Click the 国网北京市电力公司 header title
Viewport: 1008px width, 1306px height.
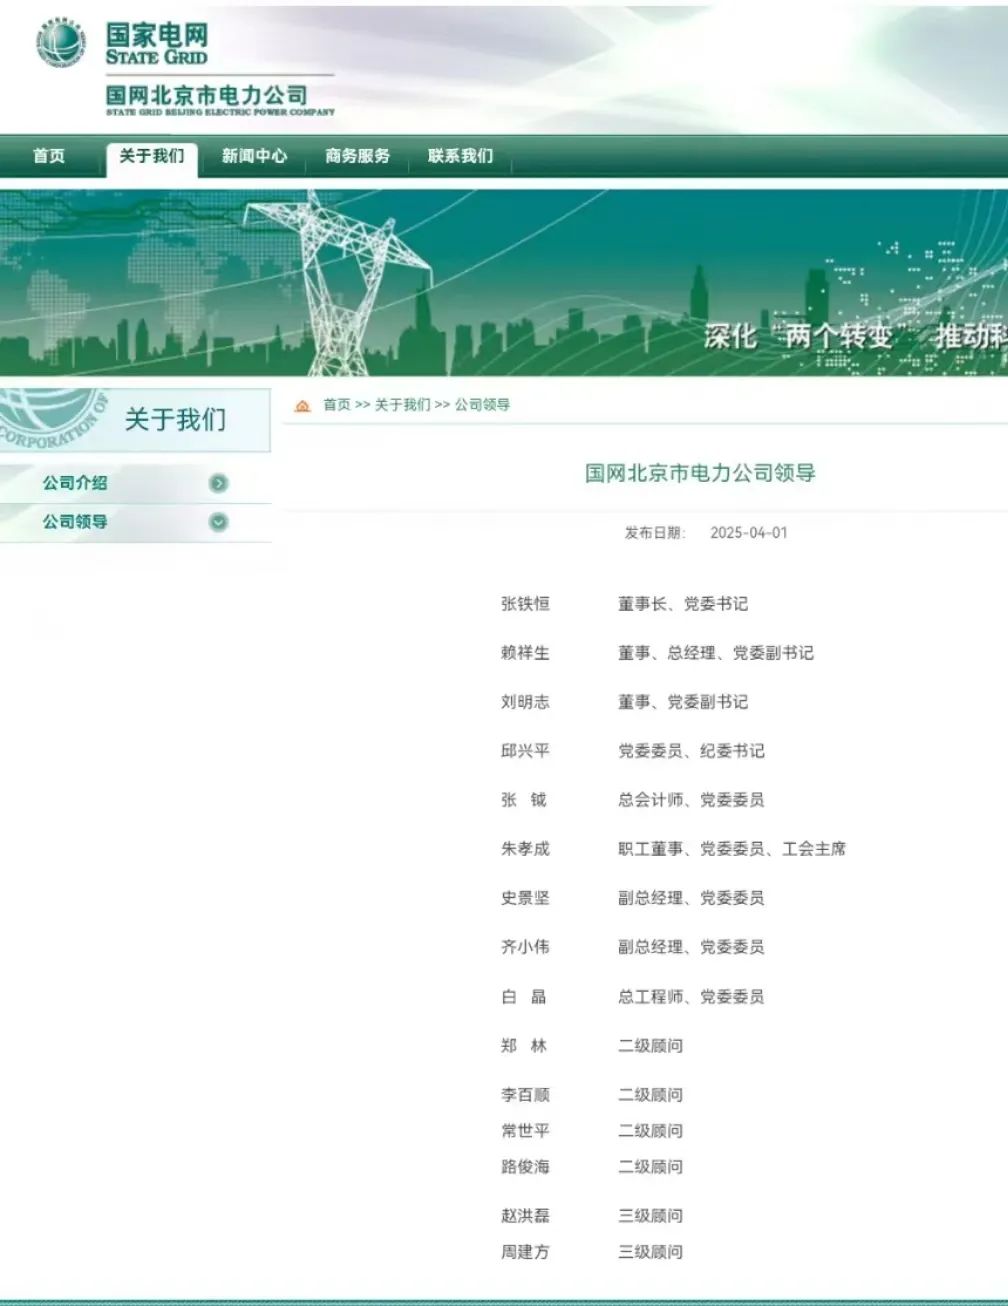(207, 96)
